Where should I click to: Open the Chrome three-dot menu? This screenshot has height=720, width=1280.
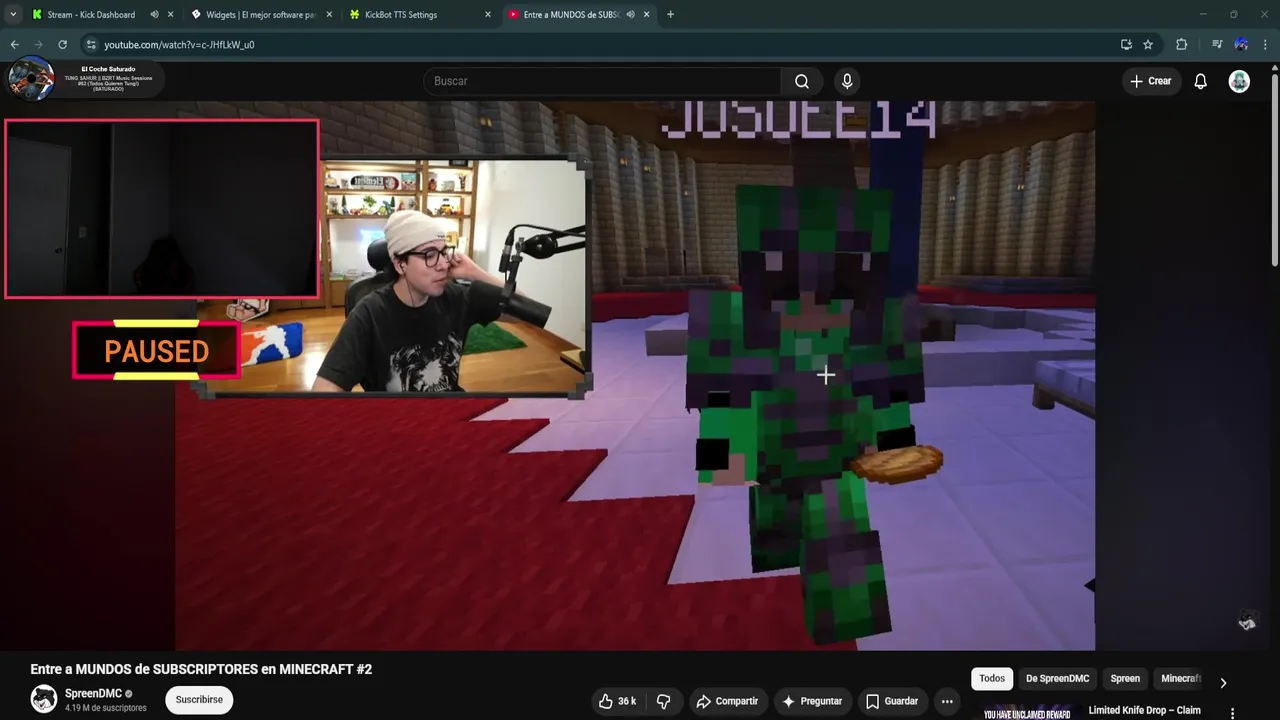tap(1266, 44)
